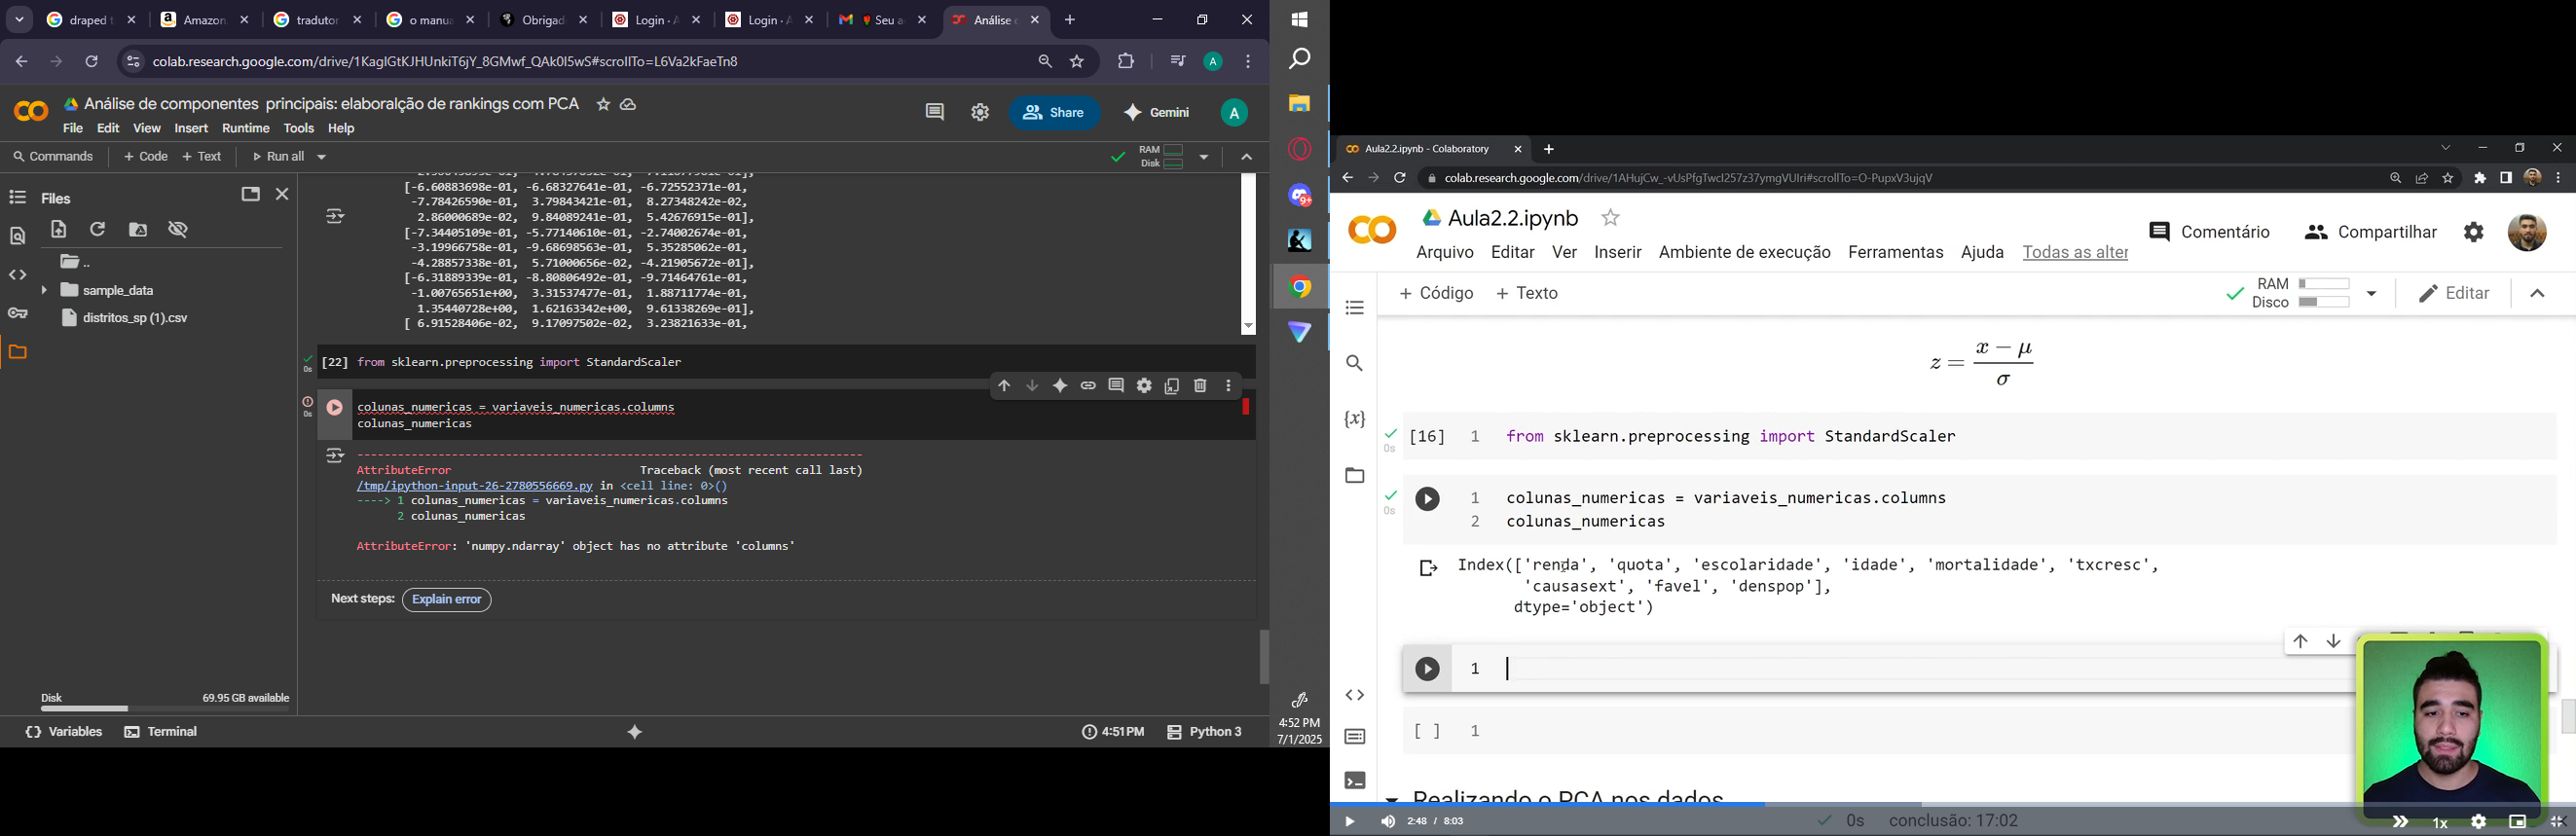Open File Explorer from the taskbar
The image size is (2576, 836).
[1299, 104]
